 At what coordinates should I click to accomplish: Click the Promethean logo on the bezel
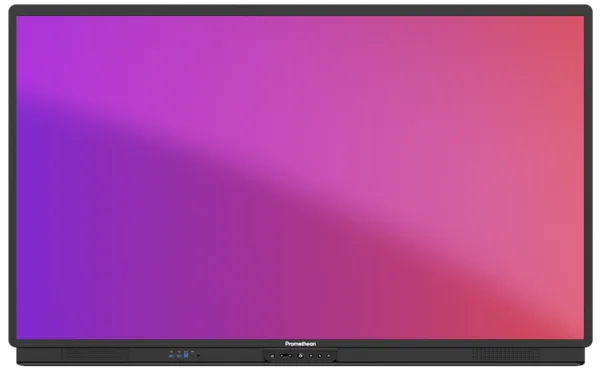pos(300,344)
